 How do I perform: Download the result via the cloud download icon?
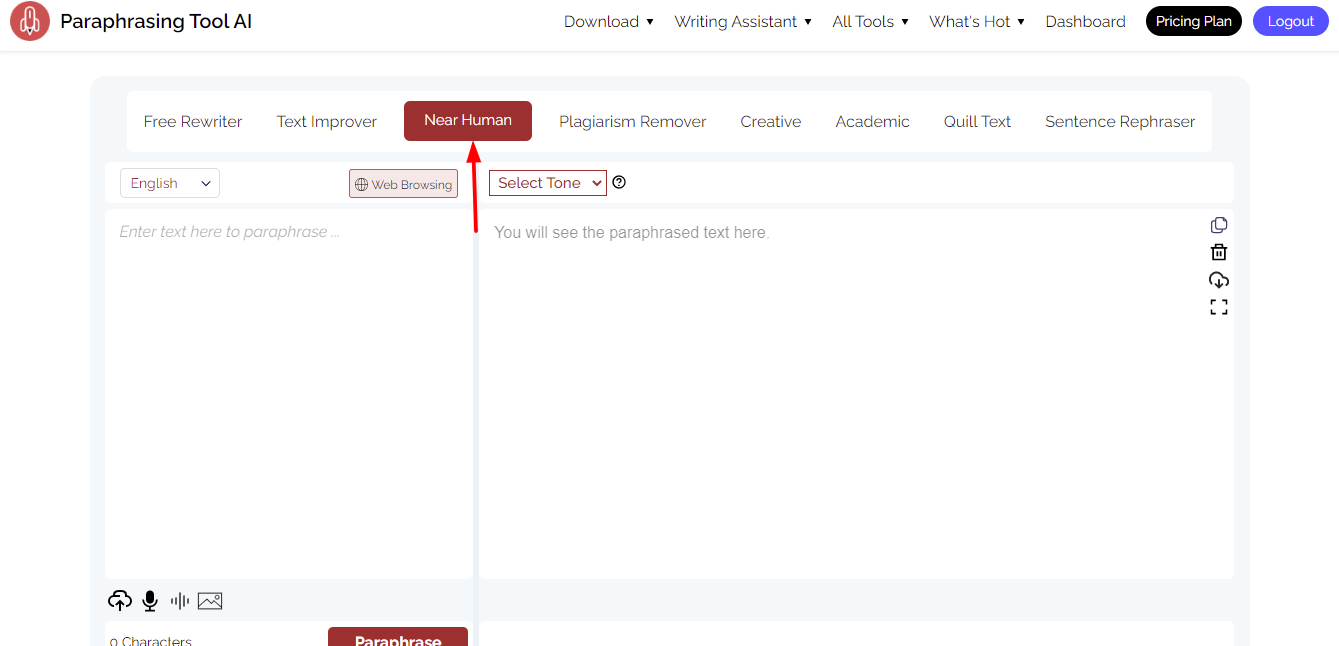click(x=1219, y=280)
